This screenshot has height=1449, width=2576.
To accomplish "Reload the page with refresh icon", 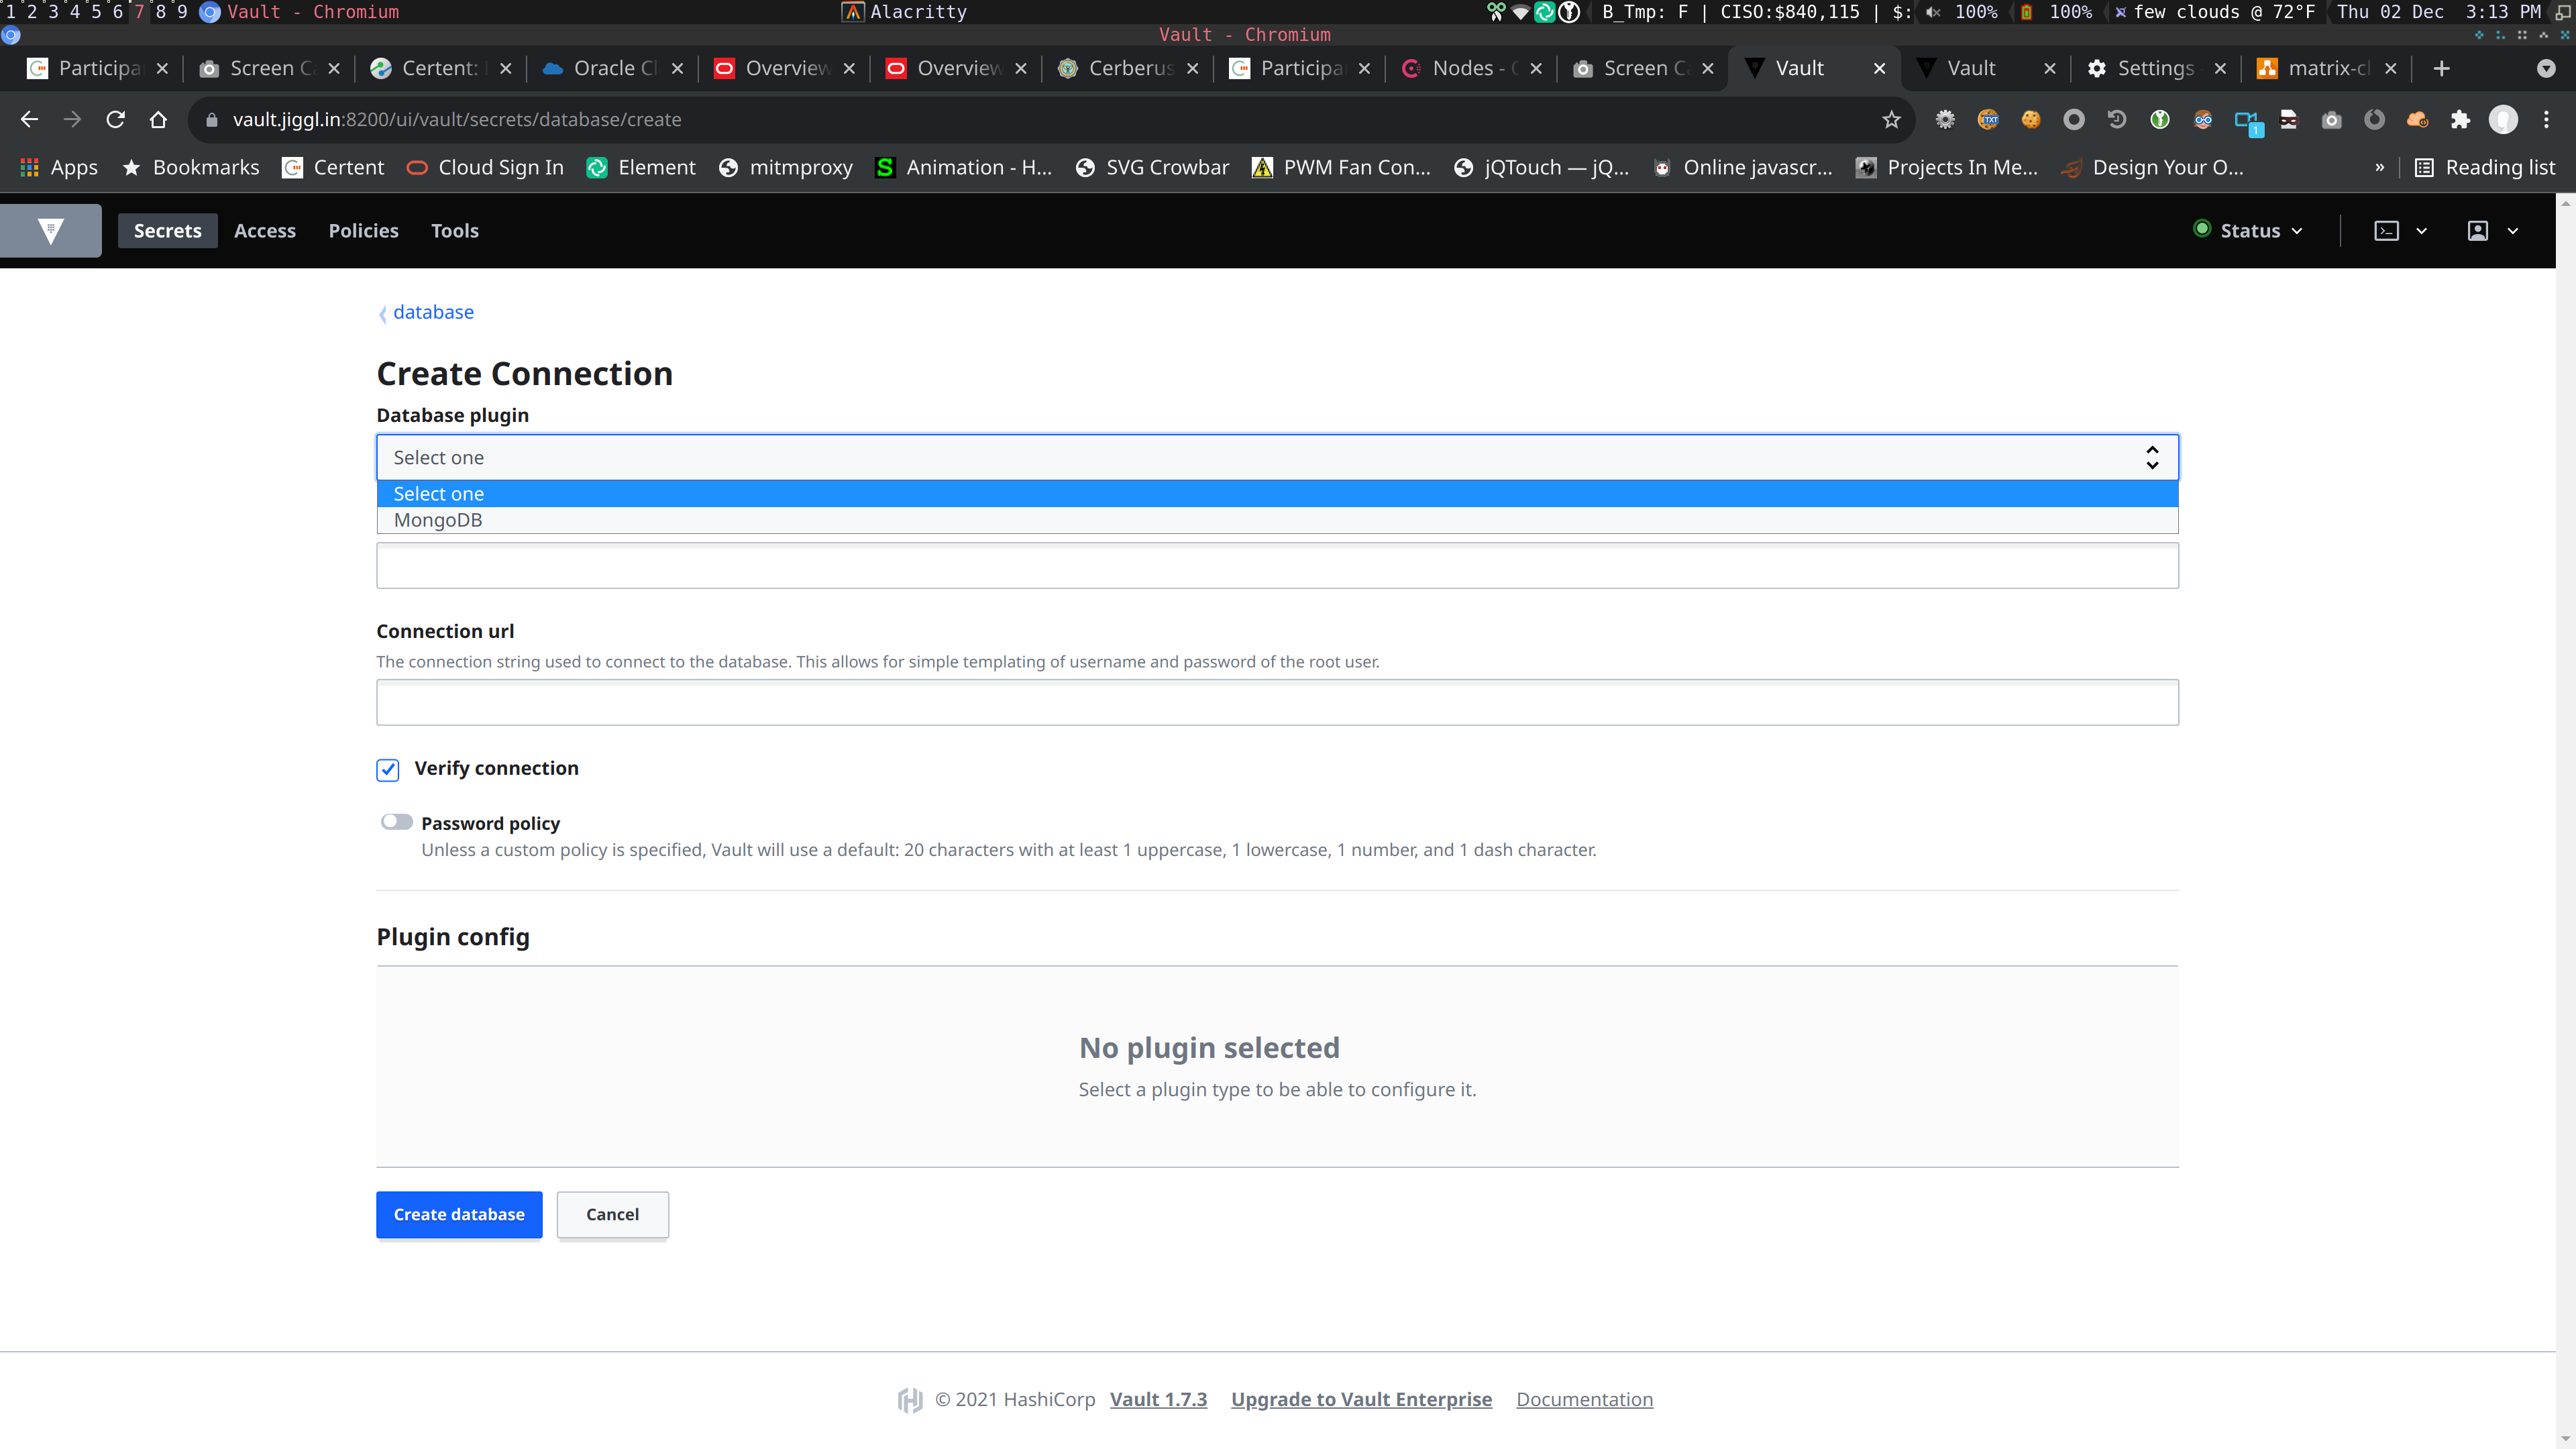I will click(115, 120).
